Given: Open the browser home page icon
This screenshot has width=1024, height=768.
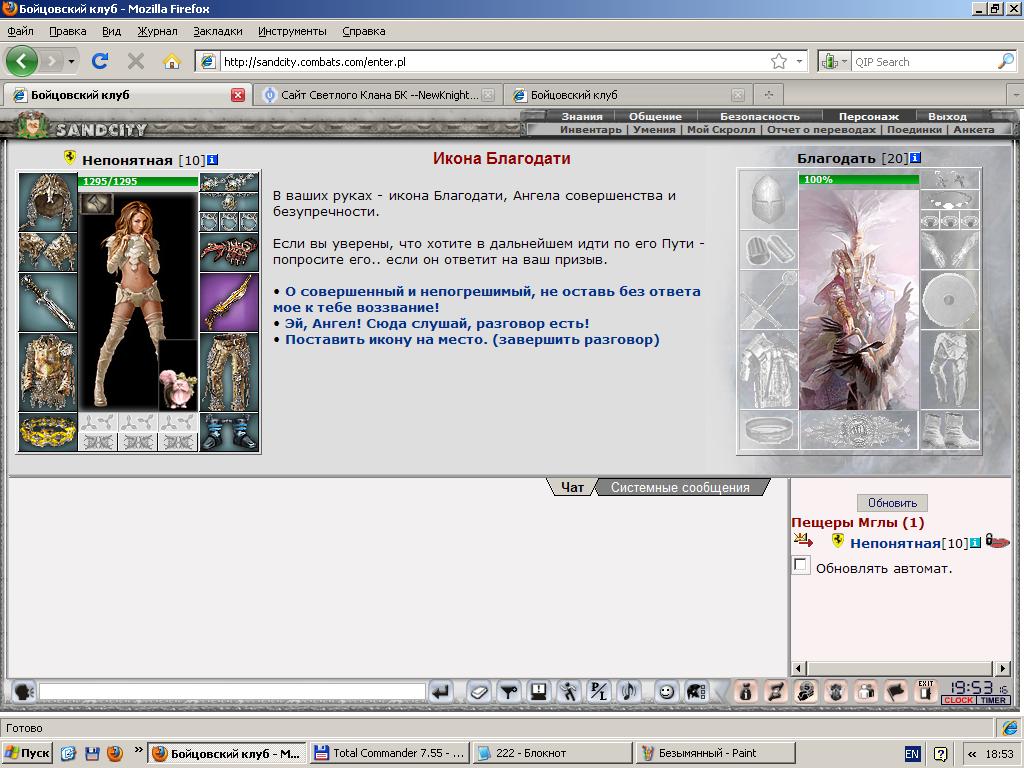Looking at the screenshot, I should pos(172,61).
